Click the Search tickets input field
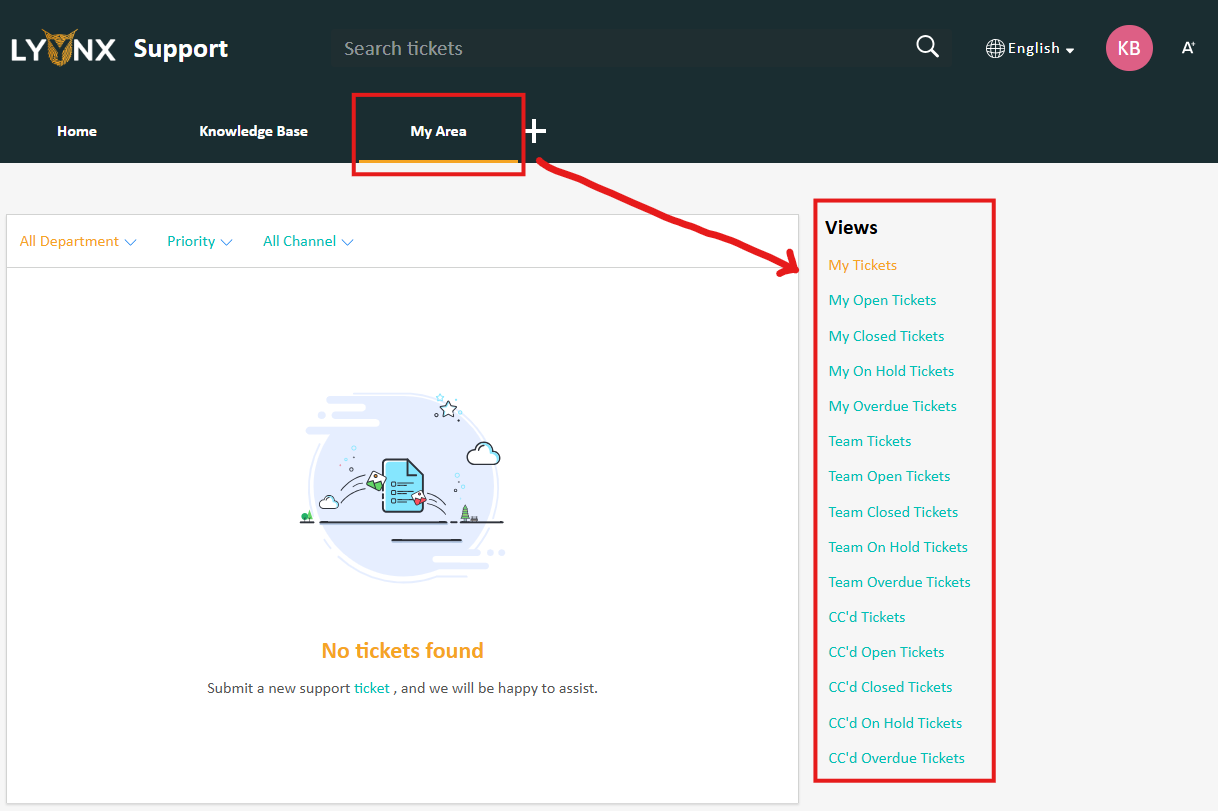1218x811 pixels. 620,48
